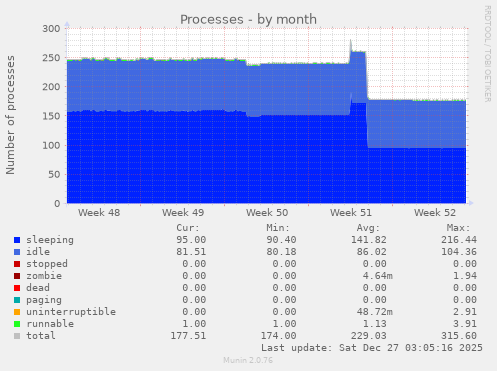Click the 'Week 52' axis label

pos(435,213)
